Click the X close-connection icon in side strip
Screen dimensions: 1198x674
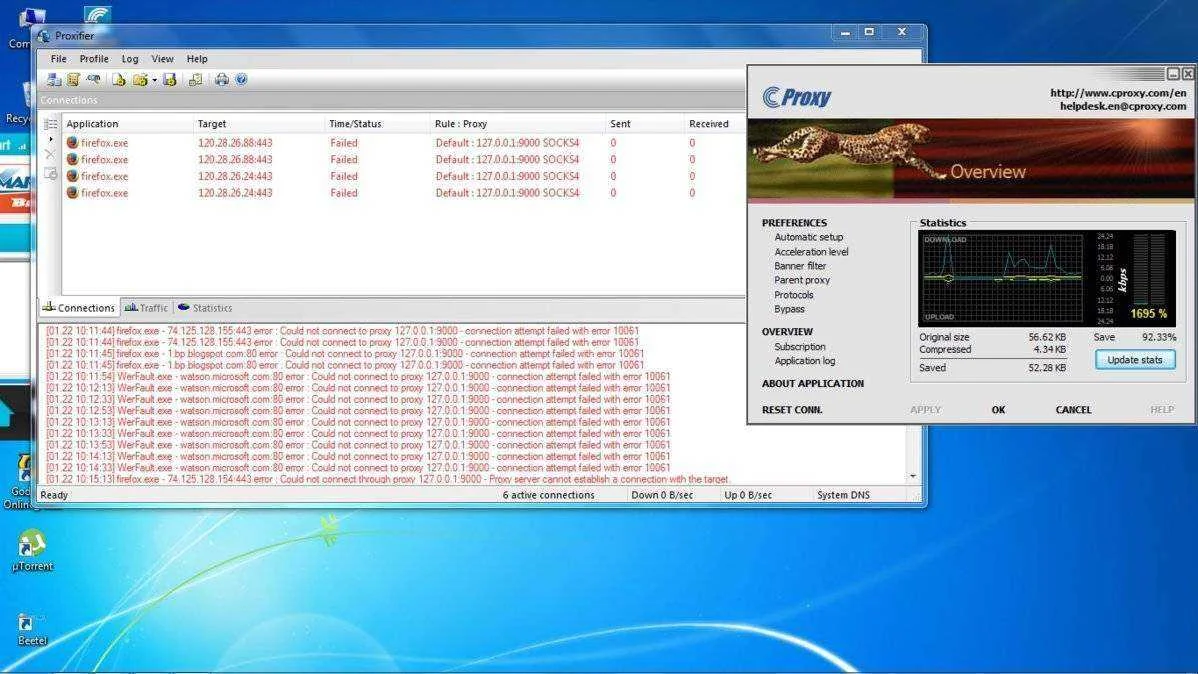pos(50,155)
